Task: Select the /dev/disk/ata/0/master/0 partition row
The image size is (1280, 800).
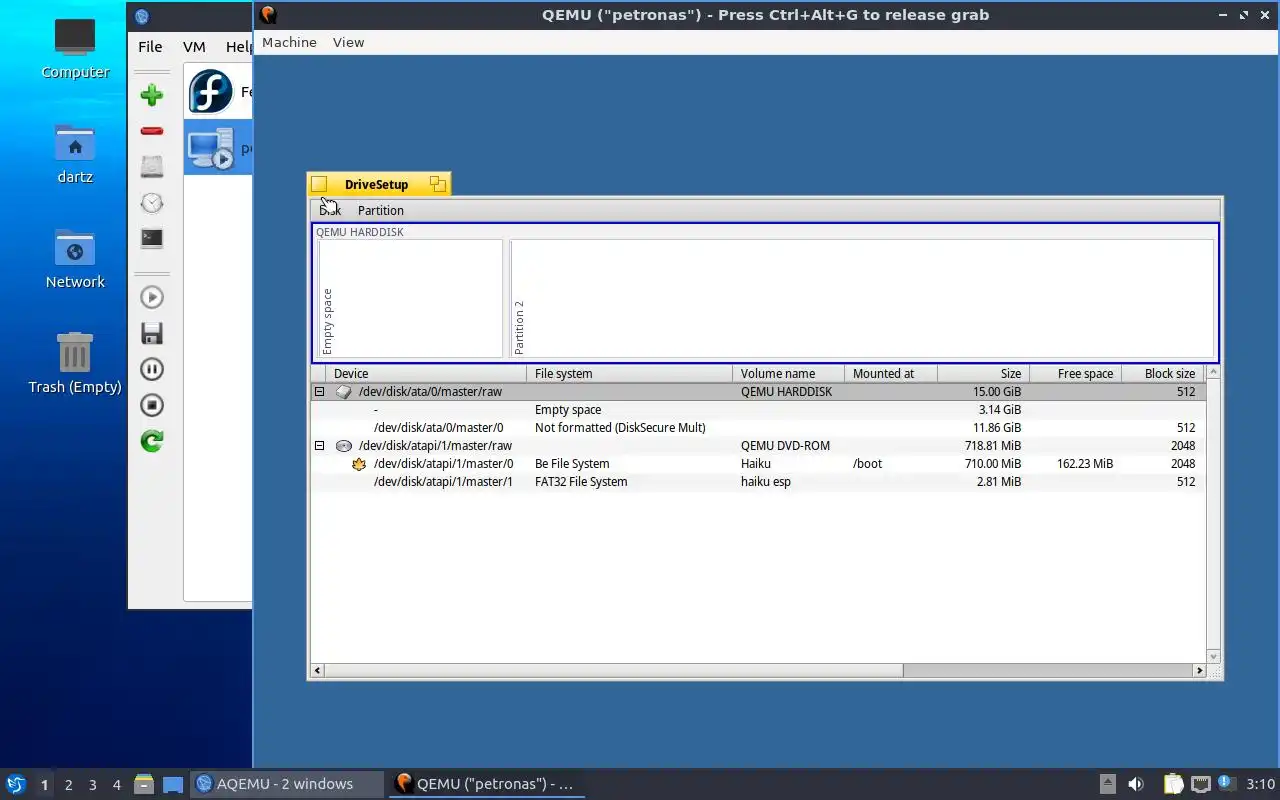Action: click(x=758, y=428)
